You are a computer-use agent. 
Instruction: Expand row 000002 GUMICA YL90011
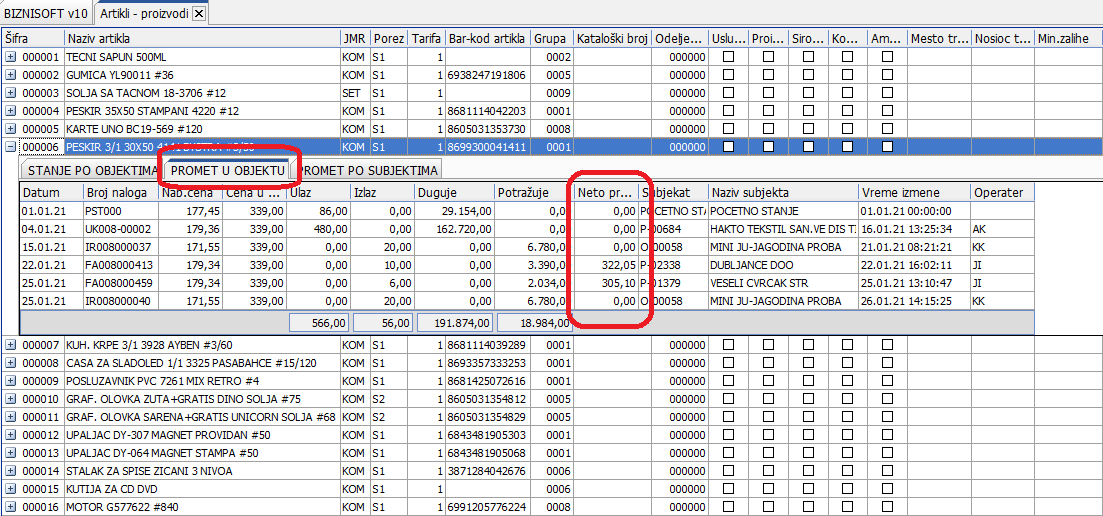click(11, 75)
